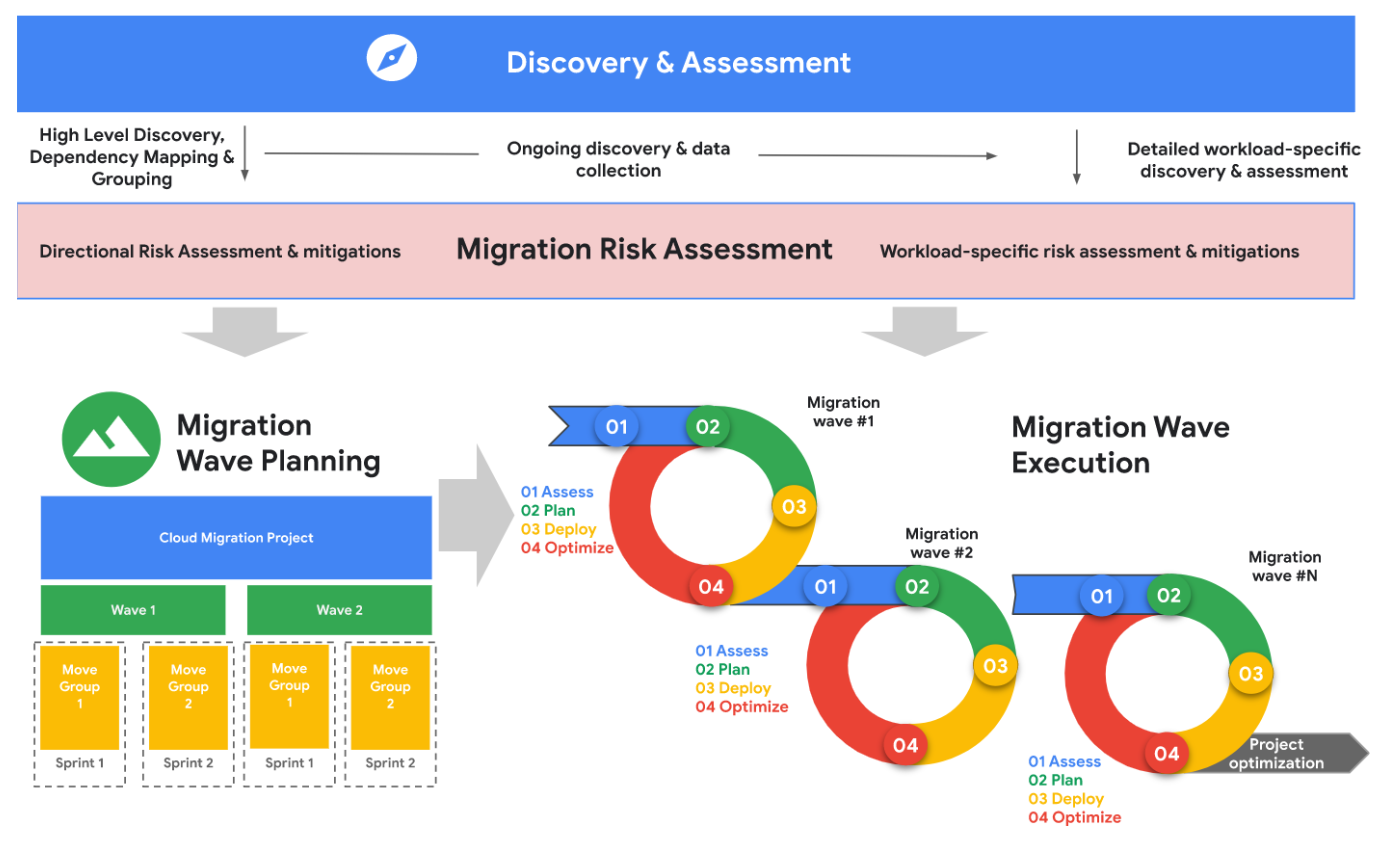Select the Discovery & Assessment header tab
The width and height of the screenshot is (1385, 855).
(679, 62)
